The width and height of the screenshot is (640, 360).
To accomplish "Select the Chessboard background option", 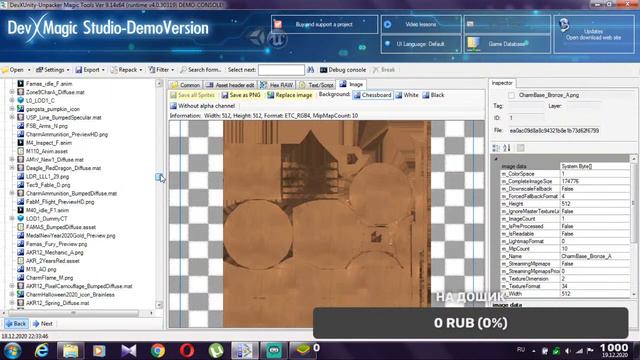I will [x=373, y=95].
